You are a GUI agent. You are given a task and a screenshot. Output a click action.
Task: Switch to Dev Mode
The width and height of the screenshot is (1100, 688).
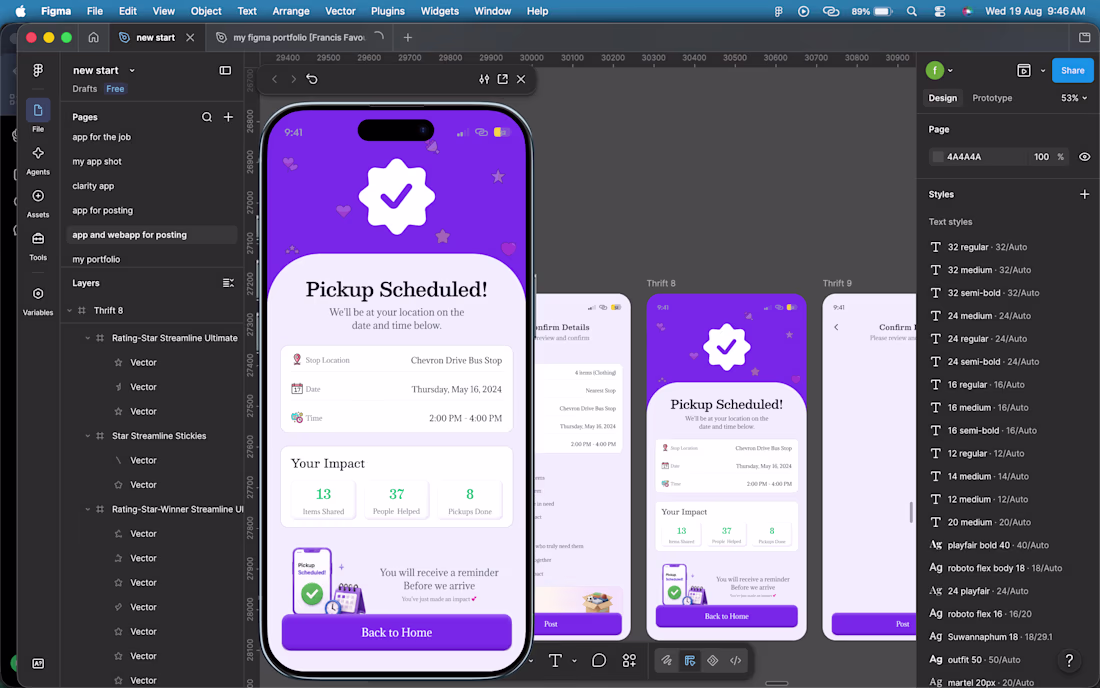click(735, 661)
